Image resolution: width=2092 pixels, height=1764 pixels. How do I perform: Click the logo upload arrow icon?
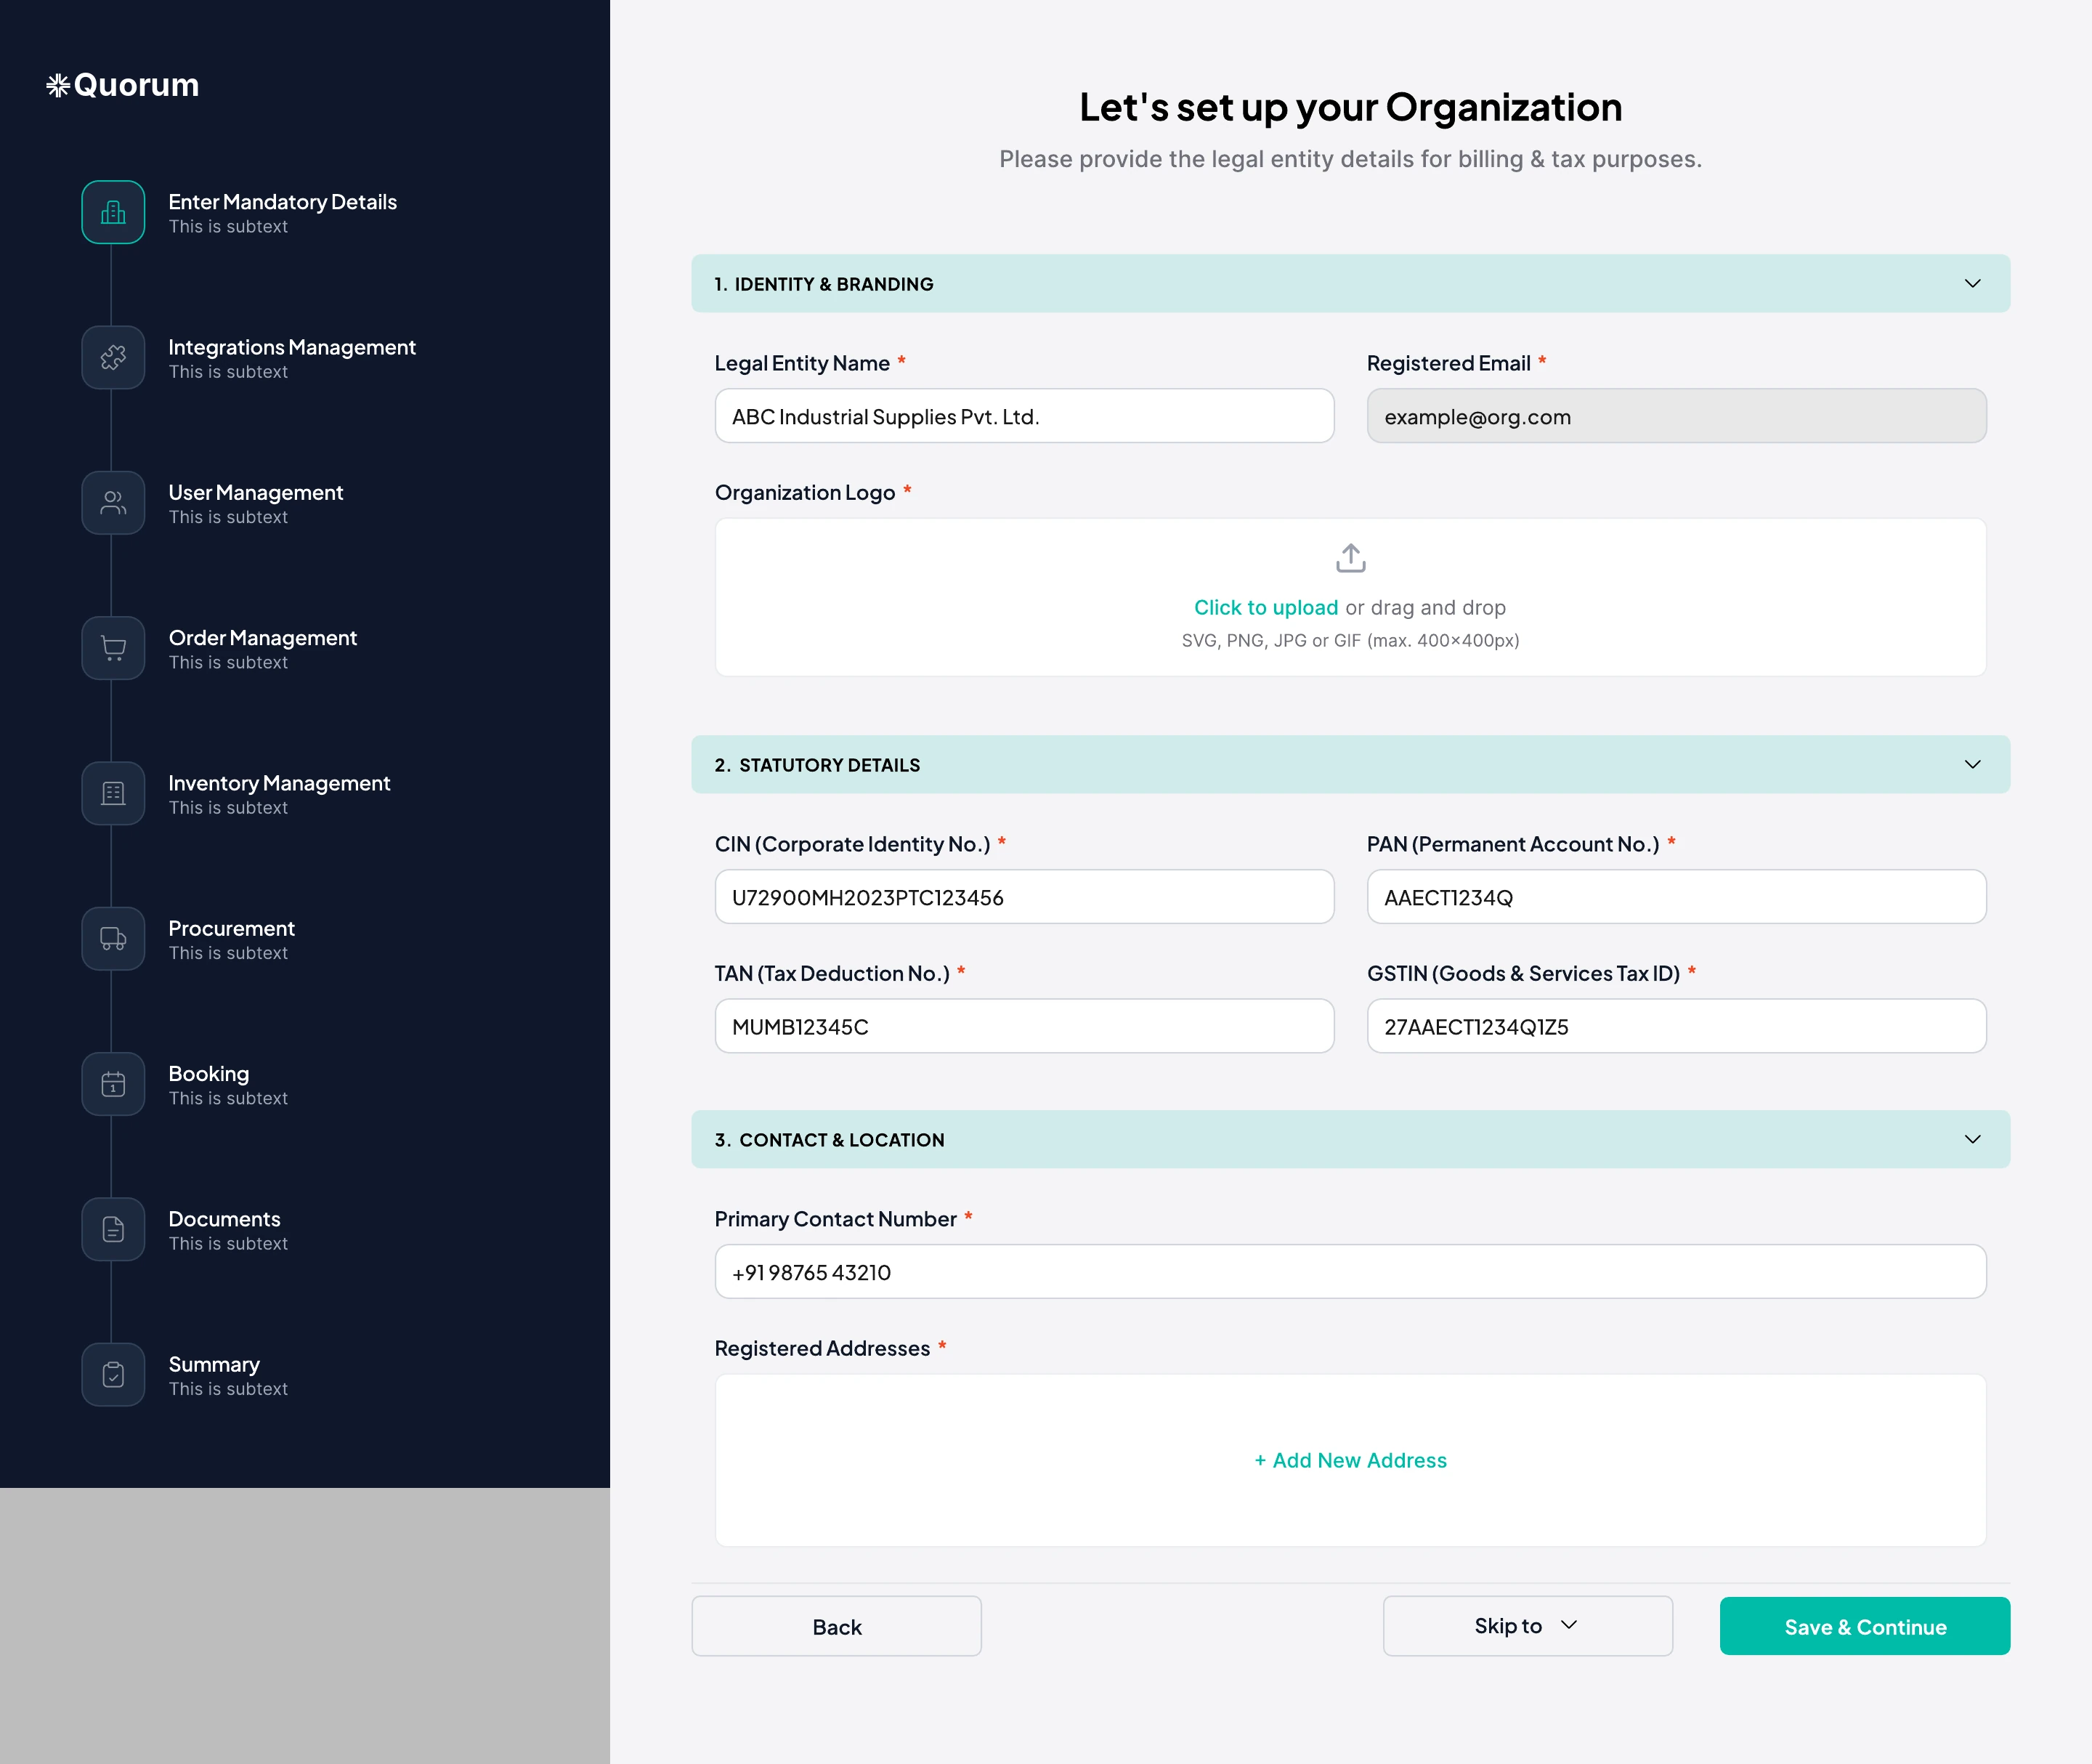tap(1350, 558)
